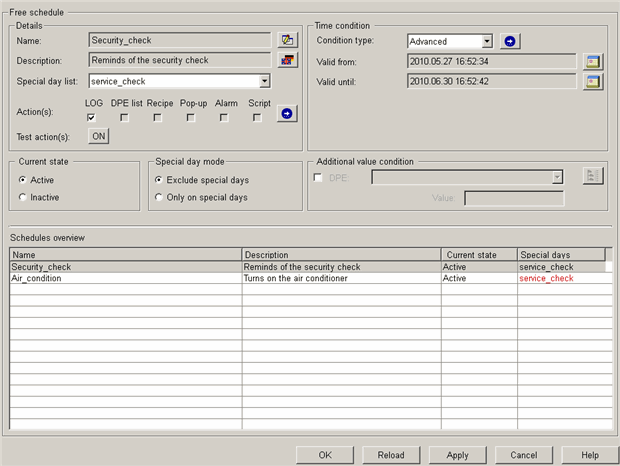Click the edit icon next to the Name field
Viewport: 620px width, 466px height.
288,40
